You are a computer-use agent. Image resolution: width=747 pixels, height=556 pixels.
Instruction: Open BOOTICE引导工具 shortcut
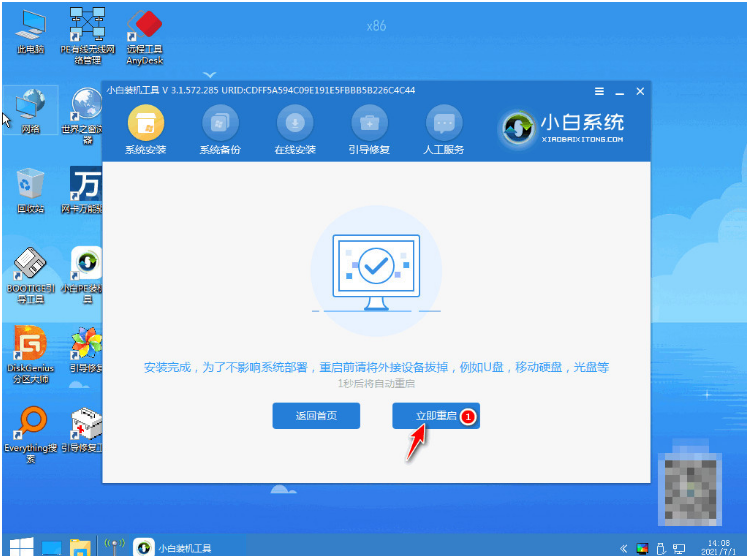(x=30, y=275)
